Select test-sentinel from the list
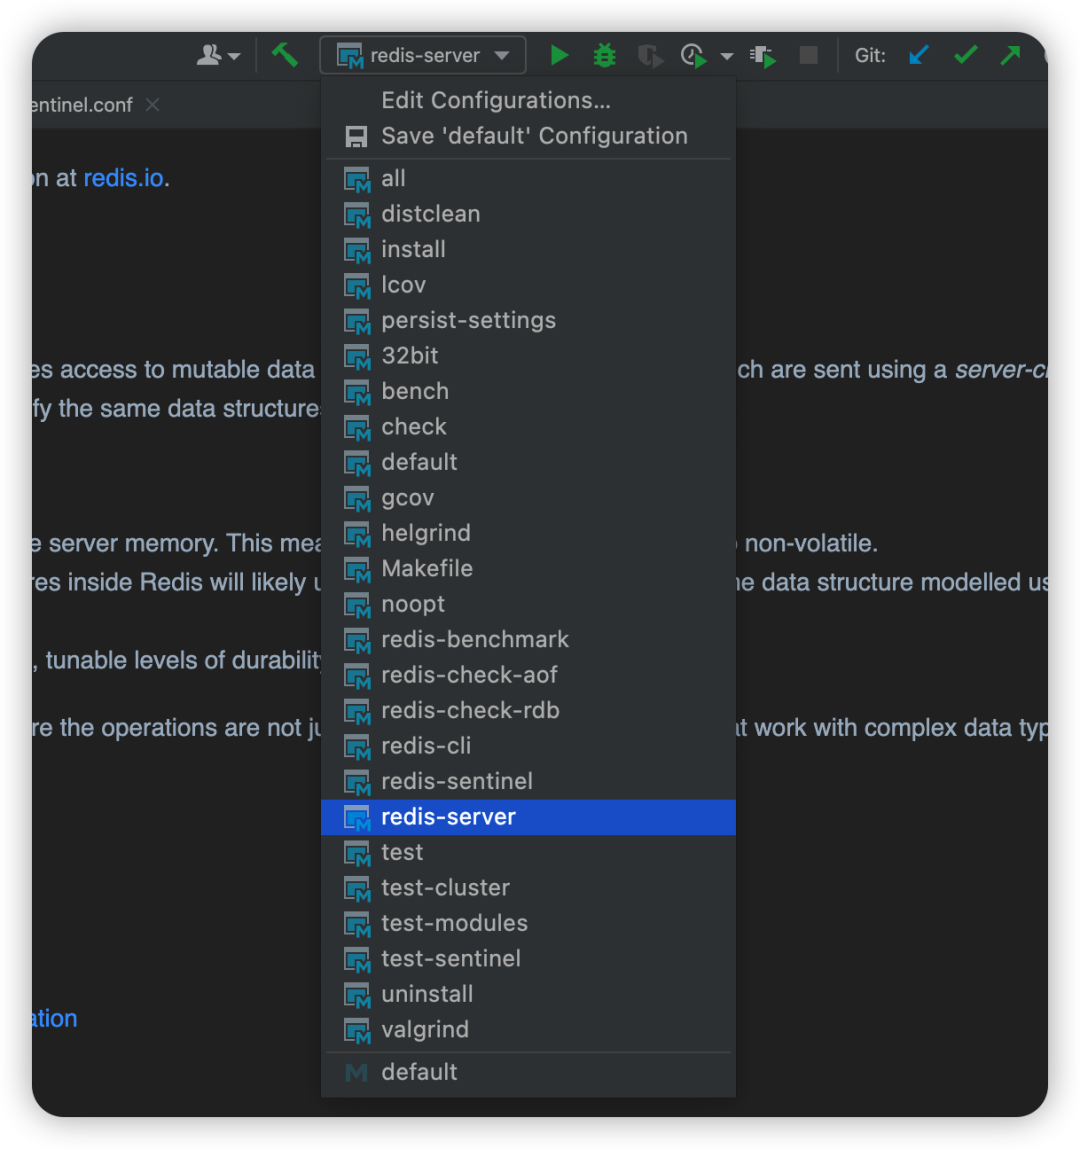This screenshot has width=1080, height=1149. click(x=450, y=959)
